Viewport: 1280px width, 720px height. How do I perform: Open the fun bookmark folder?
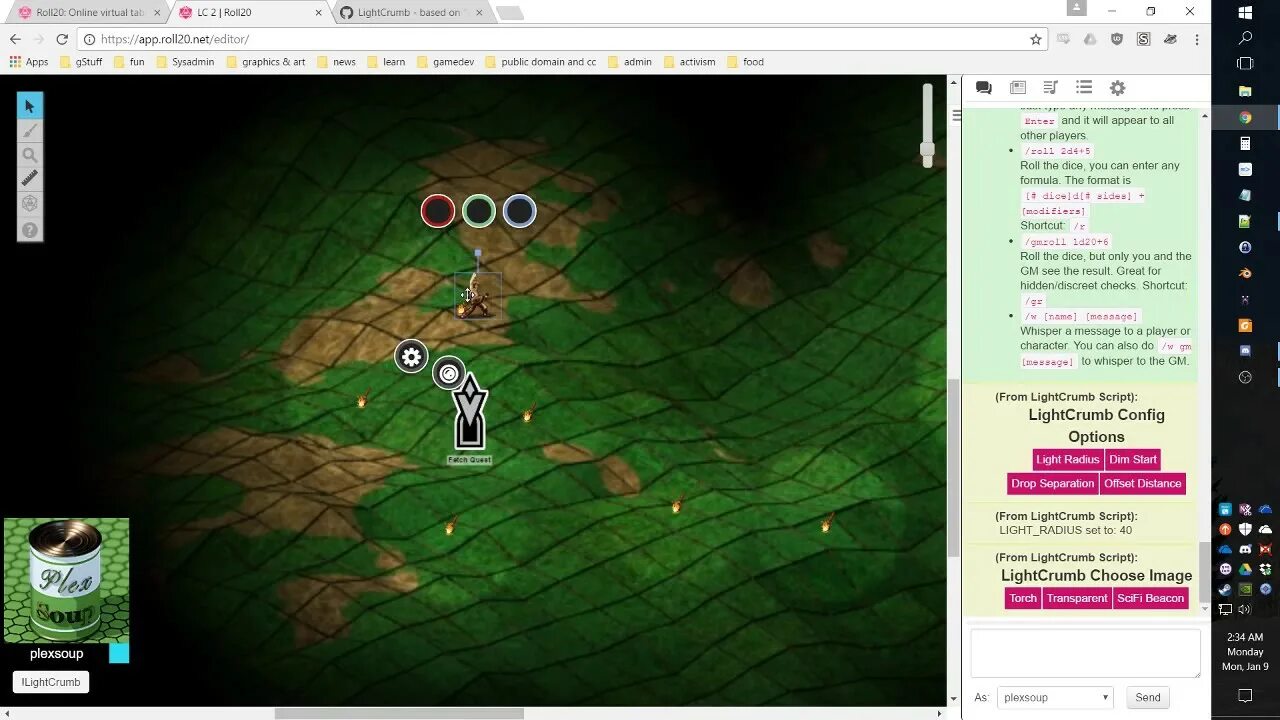point(129,62)
